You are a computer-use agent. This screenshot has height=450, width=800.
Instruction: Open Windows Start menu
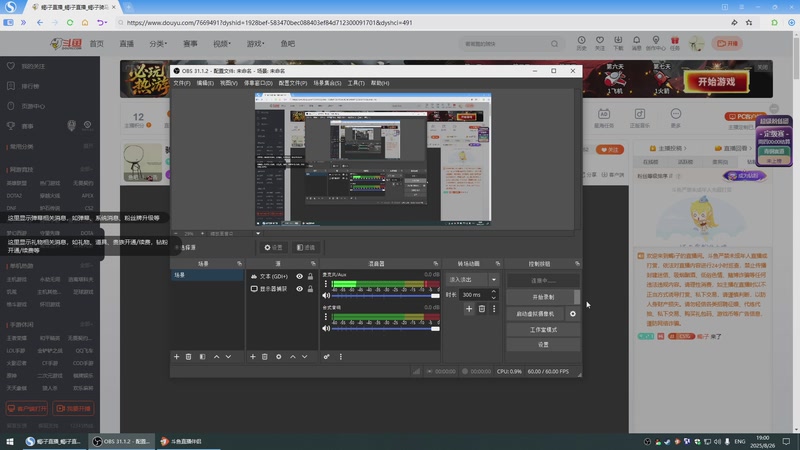(x=10, y=441)
